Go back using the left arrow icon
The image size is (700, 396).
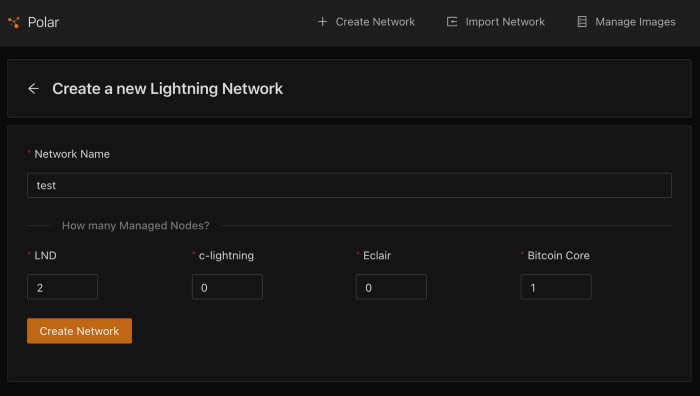coord(33,88)
